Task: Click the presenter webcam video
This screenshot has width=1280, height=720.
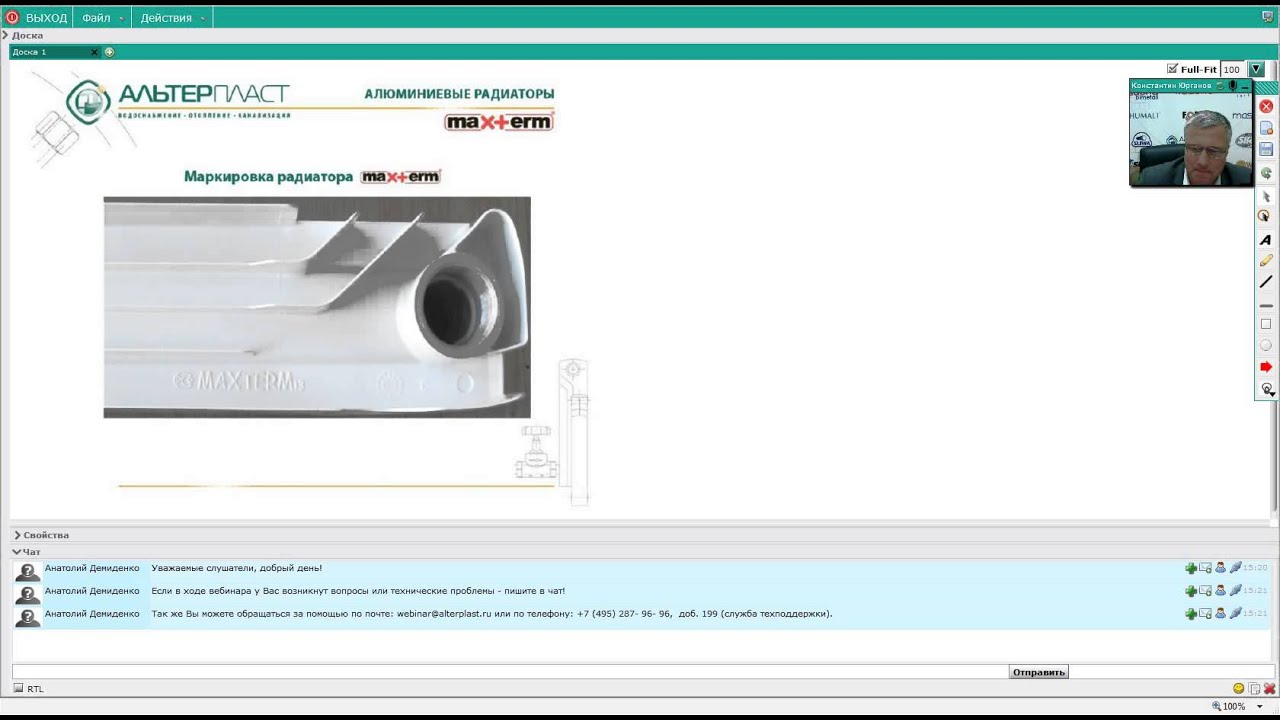Action: tap(1190, 139)
